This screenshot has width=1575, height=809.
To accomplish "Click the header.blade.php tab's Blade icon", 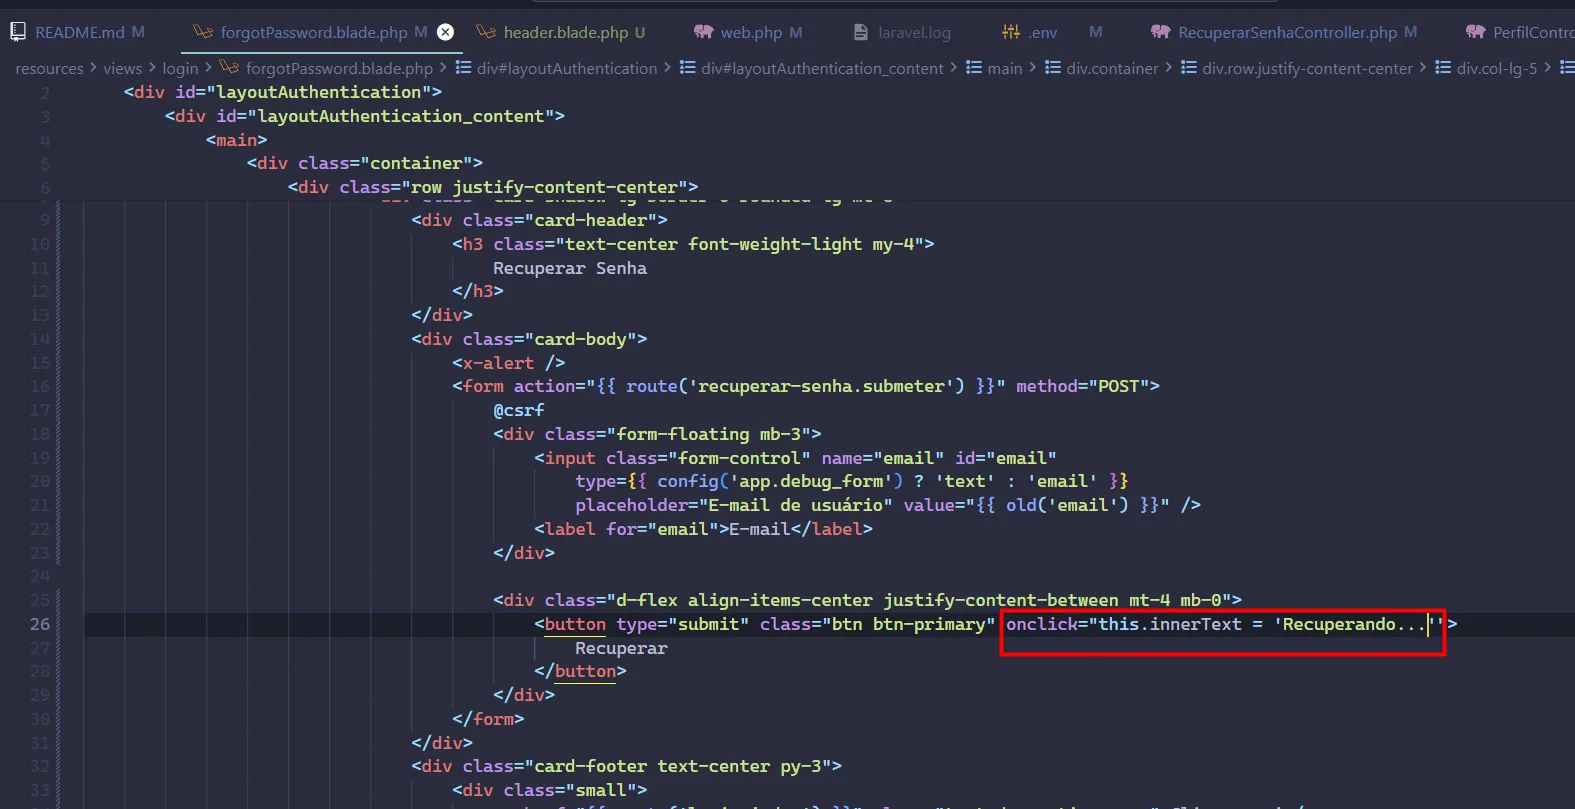I will 486,32.
